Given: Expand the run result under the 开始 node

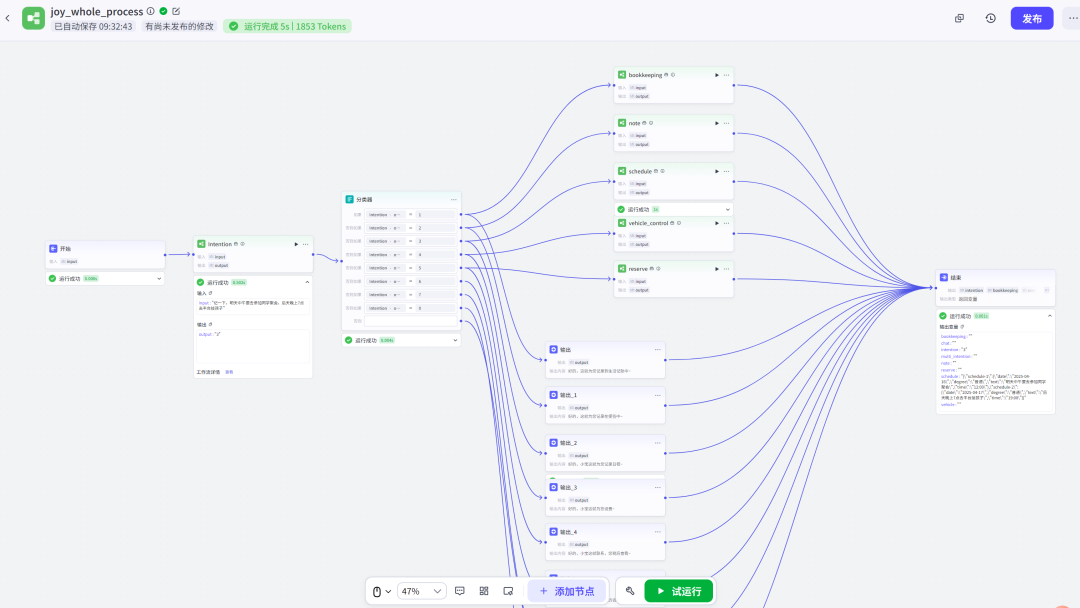Looking at the screenshot, I should tap(159, 279).
